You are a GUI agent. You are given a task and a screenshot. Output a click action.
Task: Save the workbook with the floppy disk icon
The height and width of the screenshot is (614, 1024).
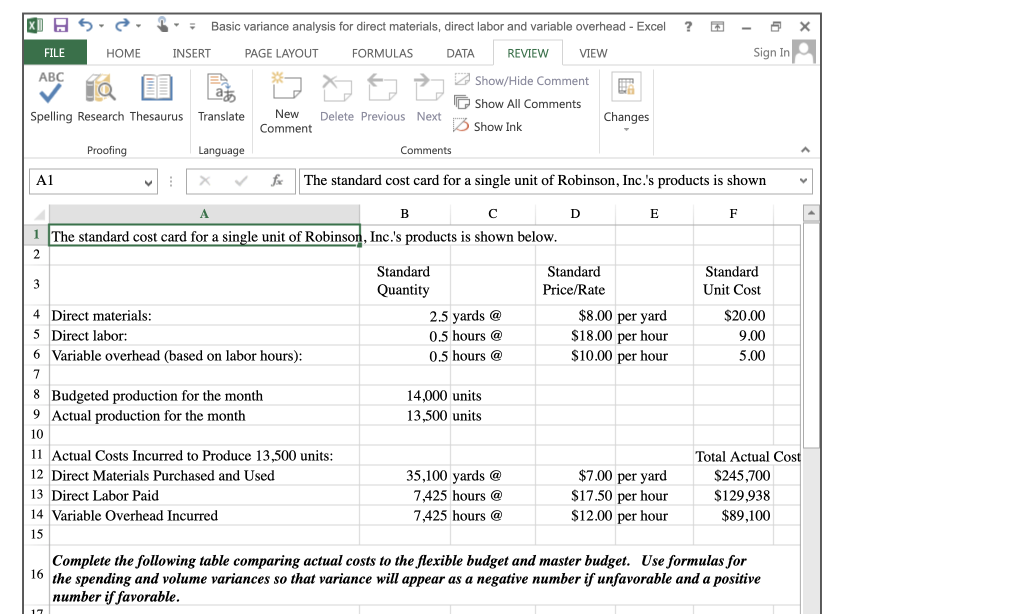pyautogui.click(x=60, y=25)
